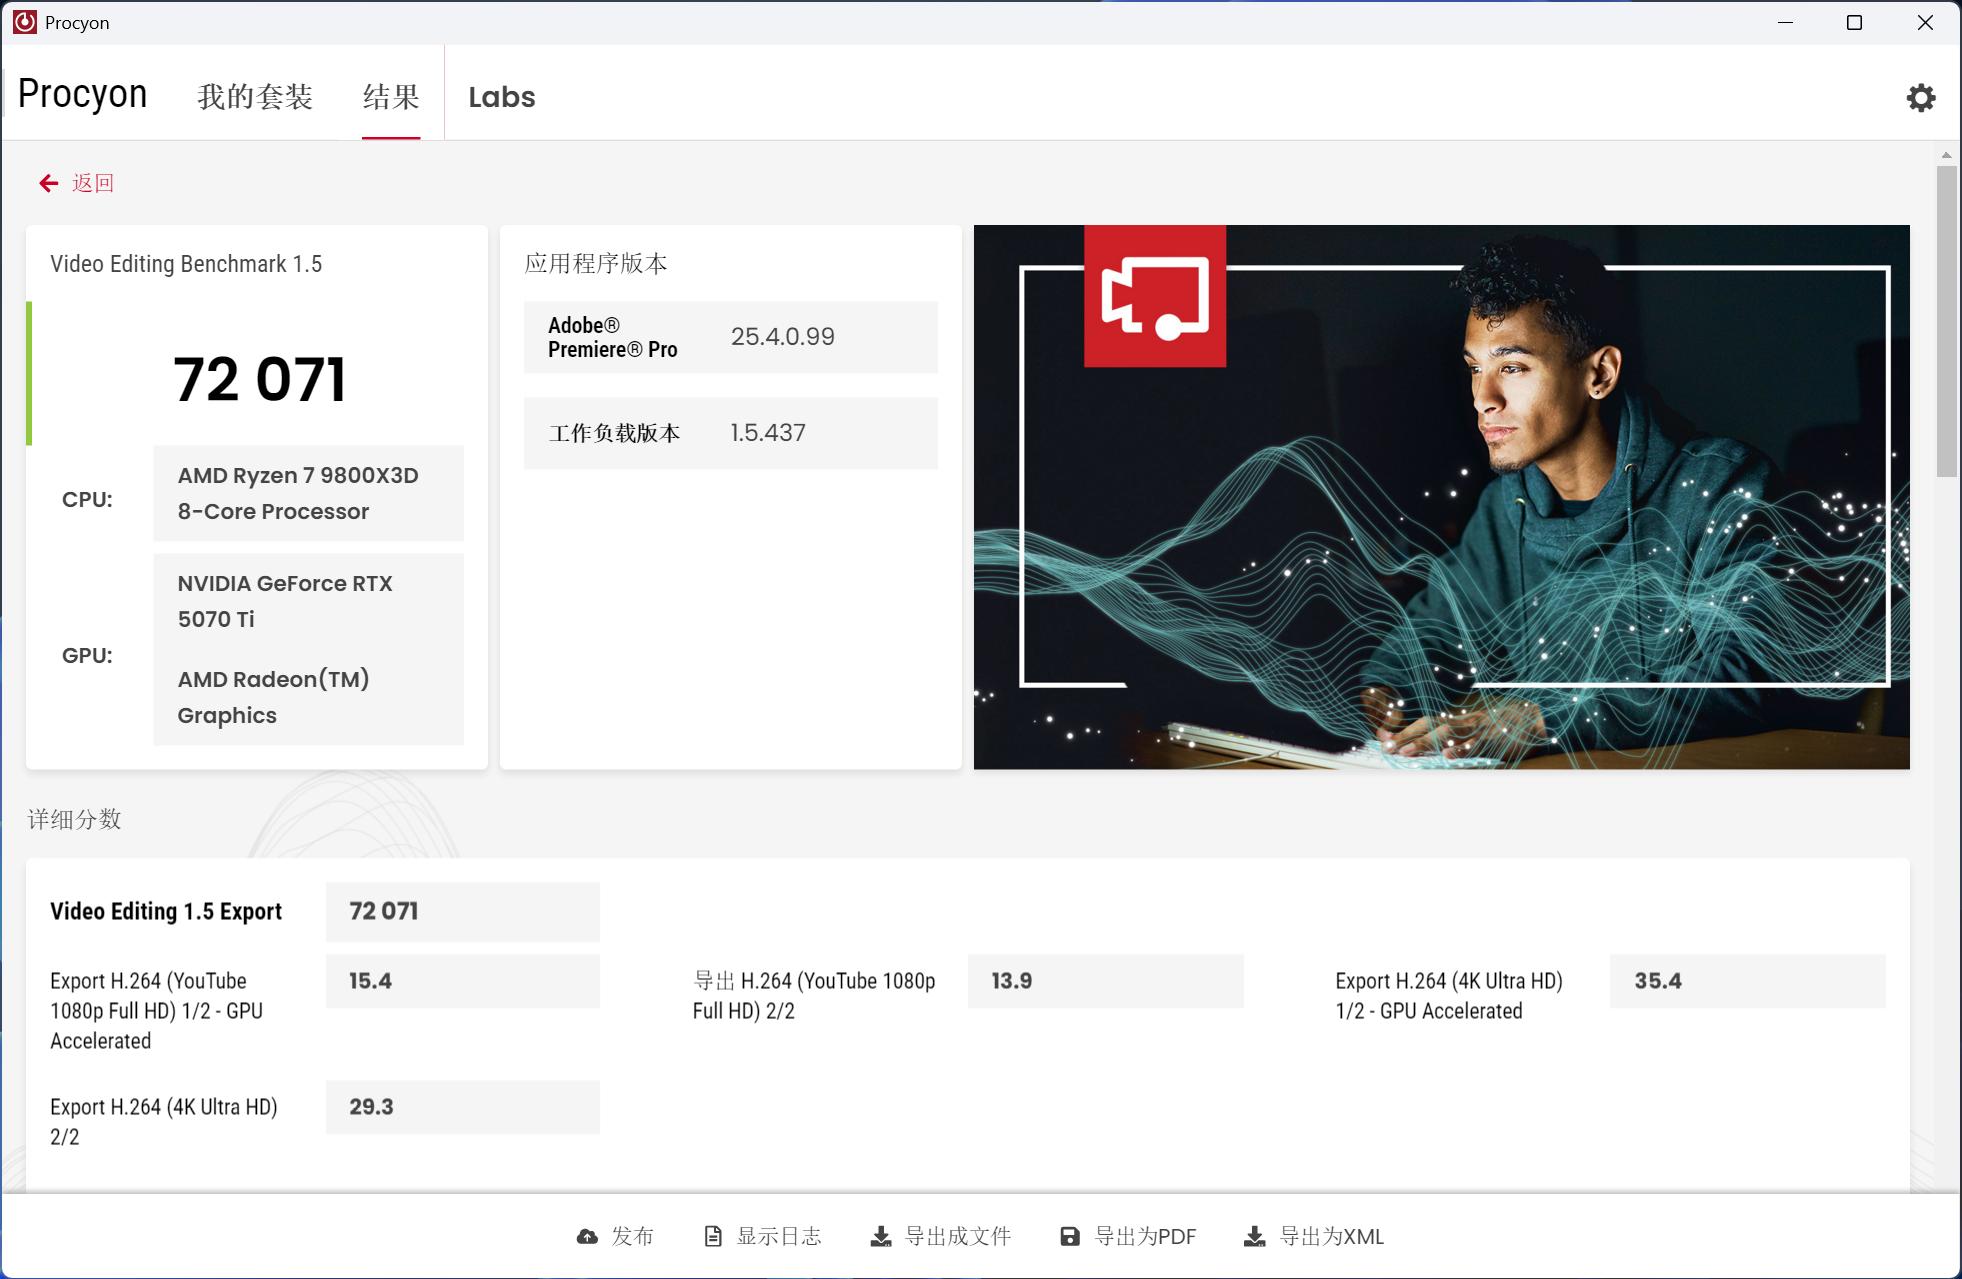Export the report as XML
The height and width of the screenshot is (1279, 1962).
[x=1327, y=1236]
